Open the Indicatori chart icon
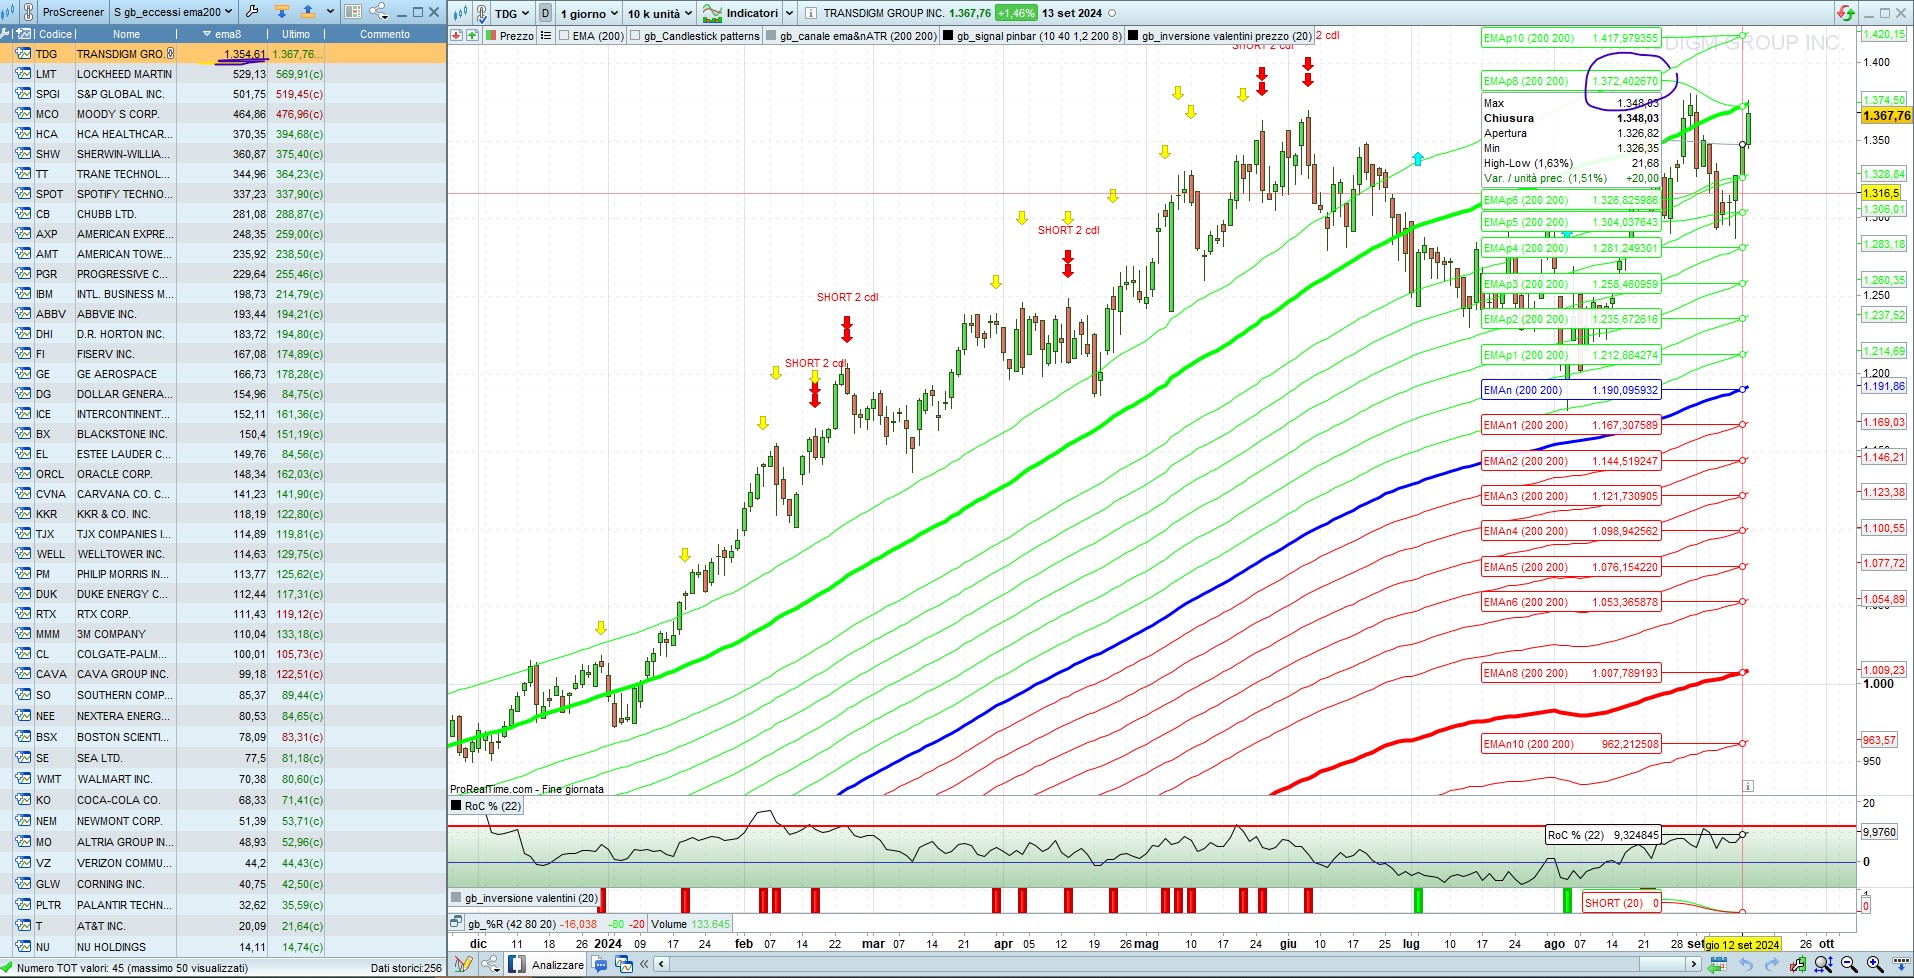1914x978 pixels. [x=712, y=13]
